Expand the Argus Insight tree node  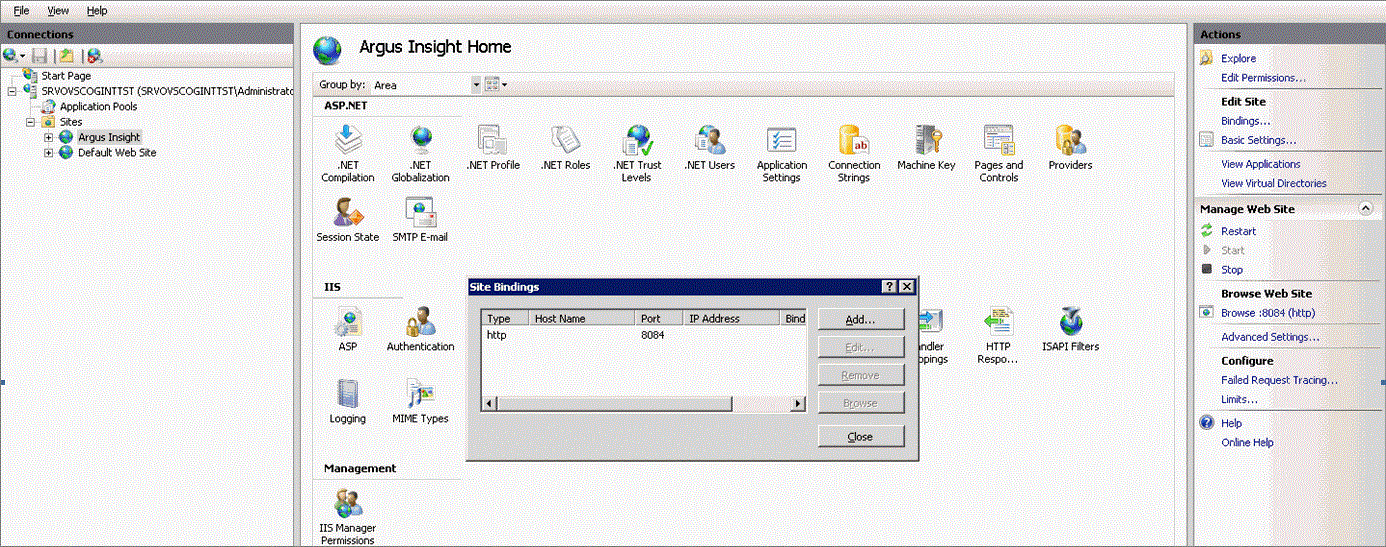point(48,137)
